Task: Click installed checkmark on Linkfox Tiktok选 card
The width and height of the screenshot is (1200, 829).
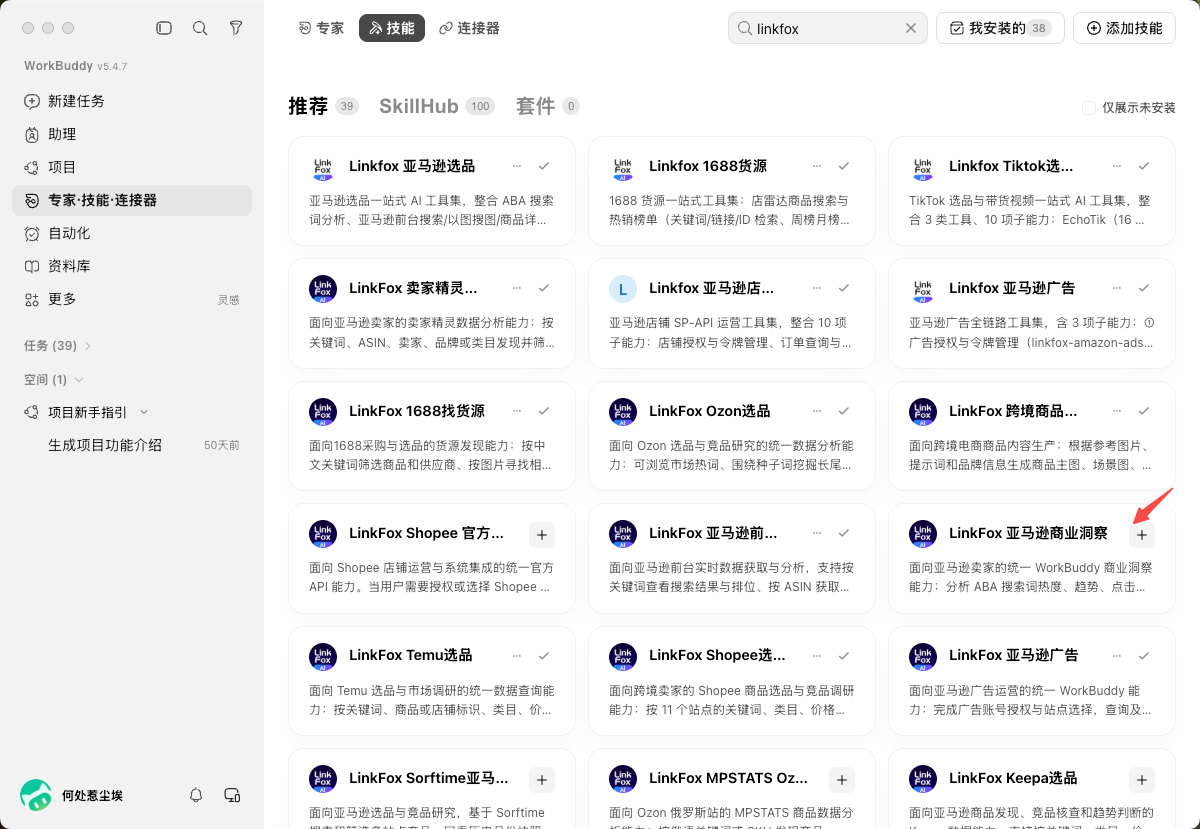Action: click(x=1144, y=166)
